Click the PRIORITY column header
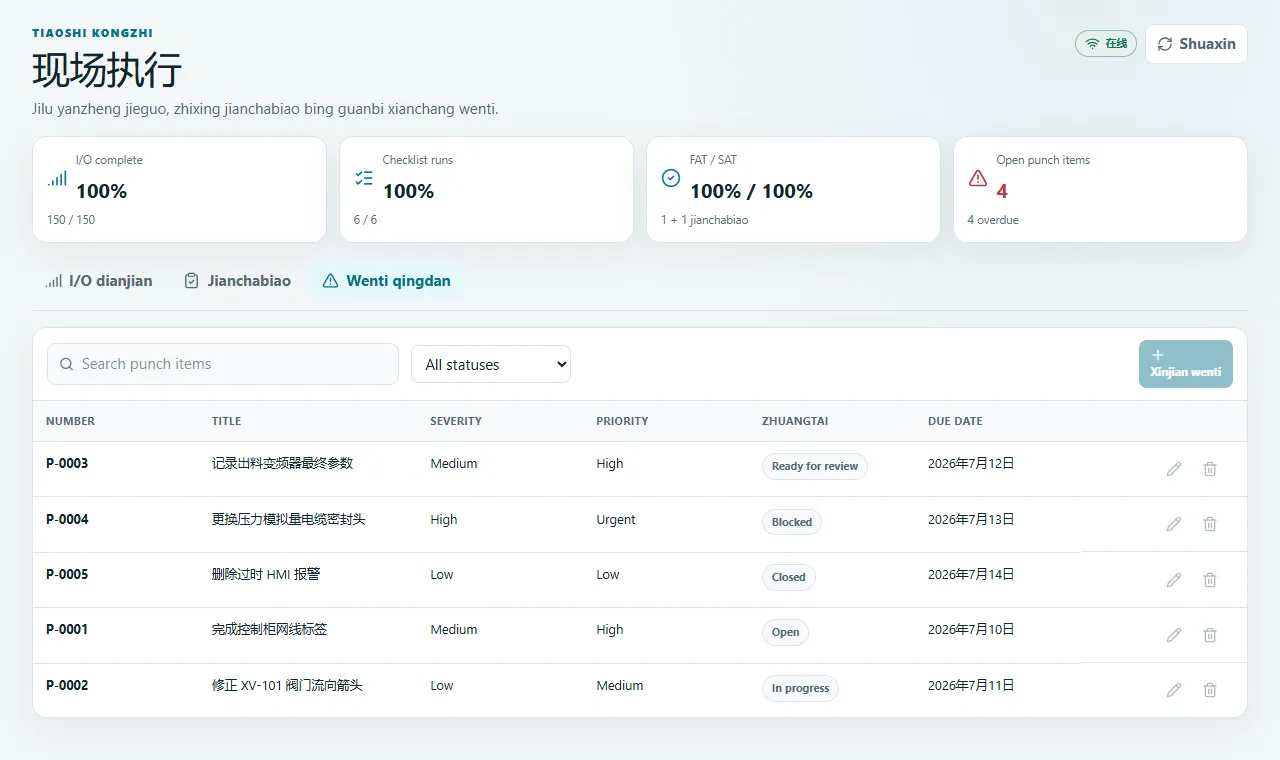This screenshot has height=760, width=1280. [622, 421]
